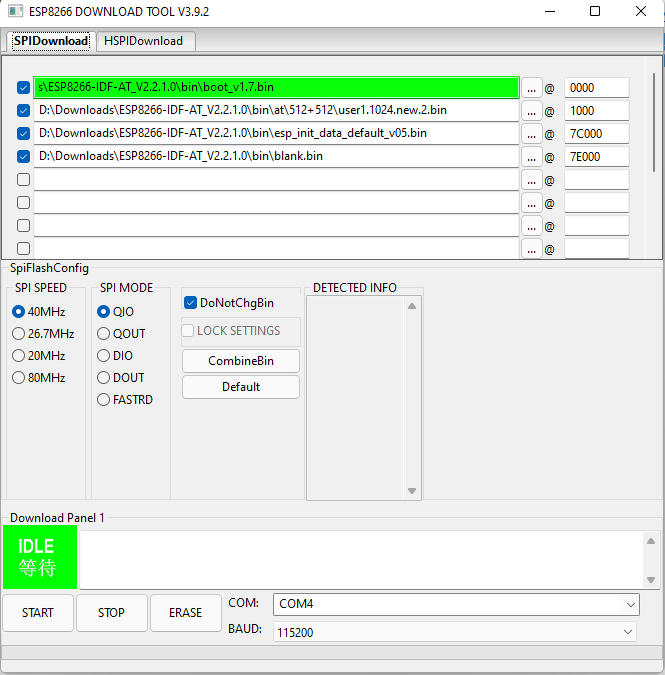Click the STOP button
Screen dimensions: 665x675
[111, 613]
